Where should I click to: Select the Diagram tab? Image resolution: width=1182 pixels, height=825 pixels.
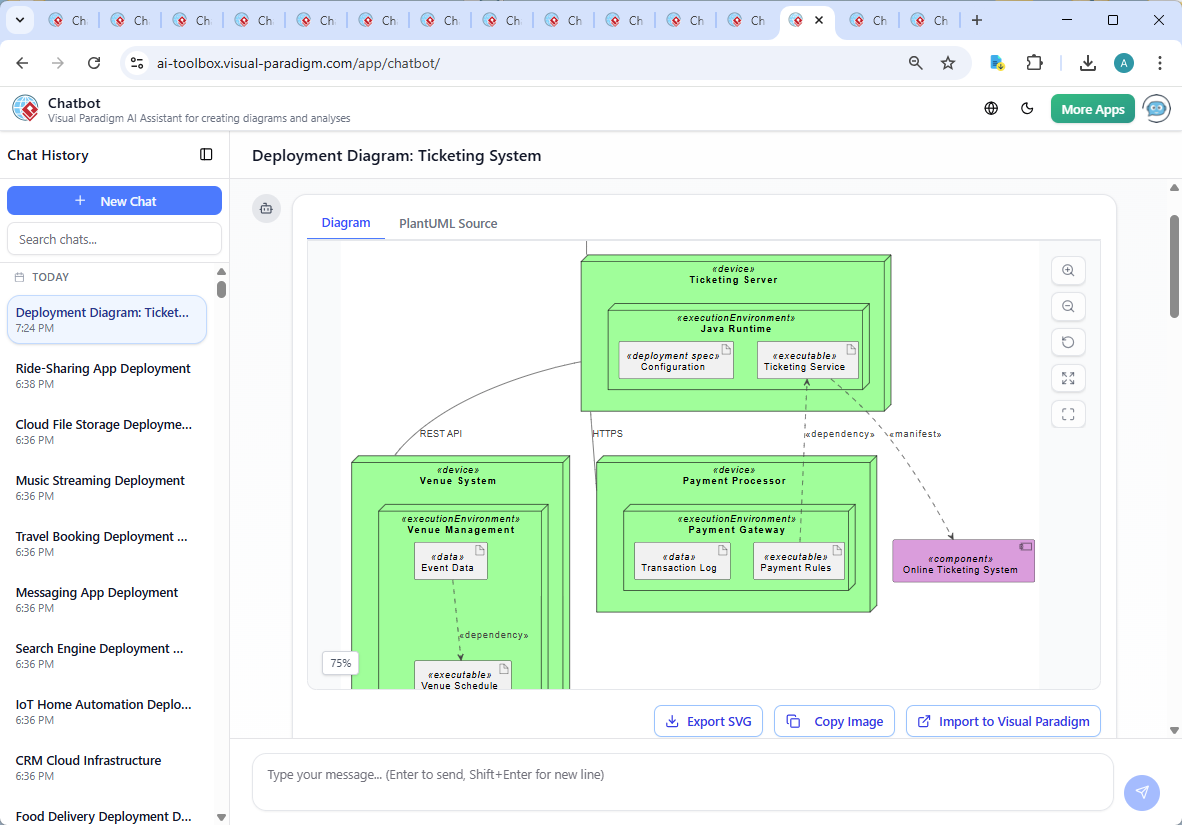346,223
